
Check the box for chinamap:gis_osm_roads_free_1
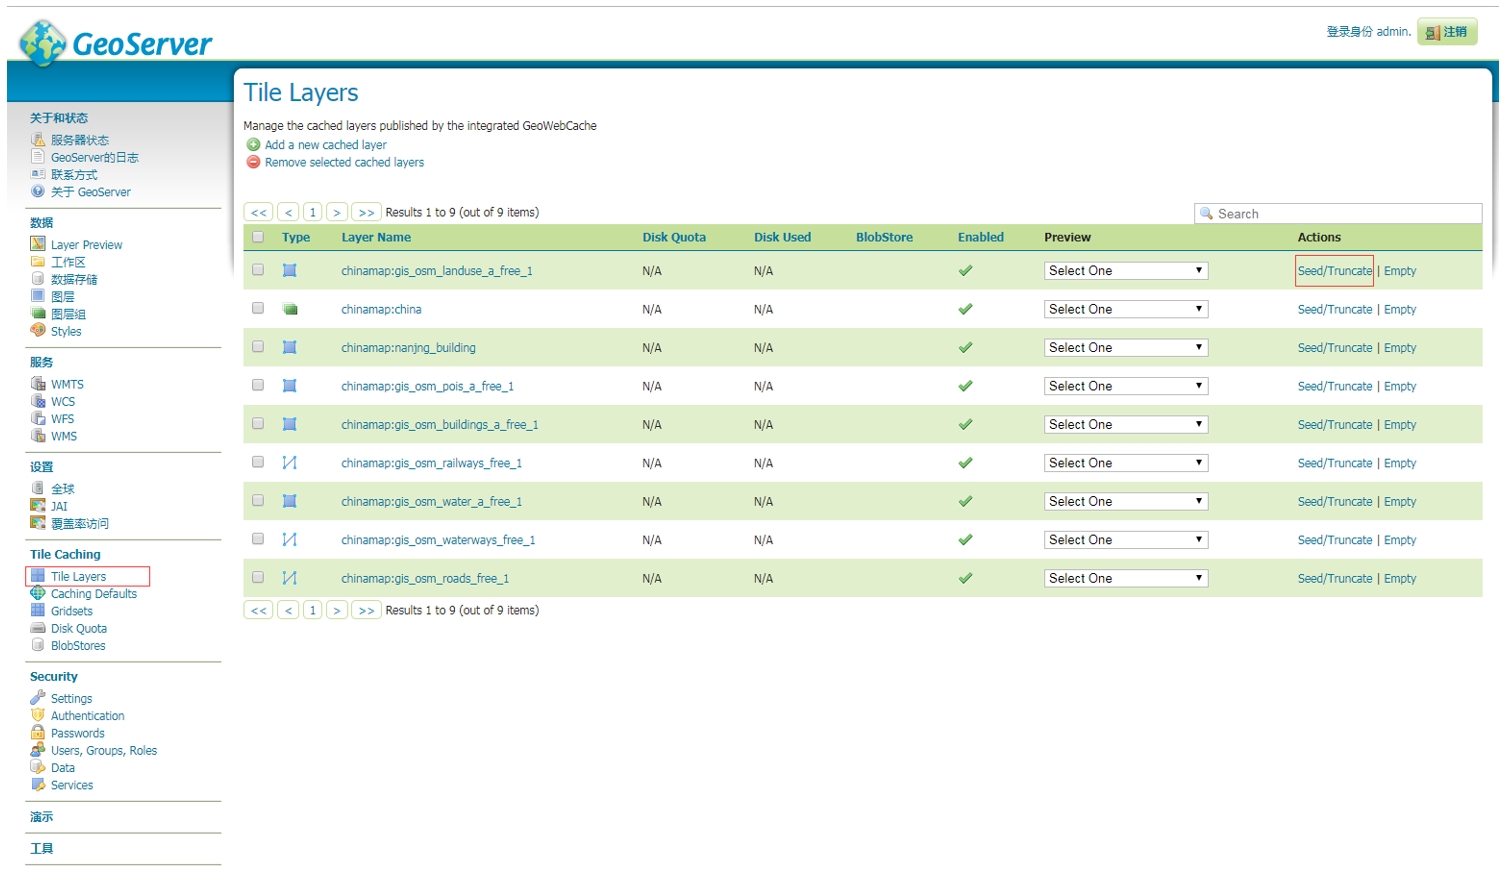coord(258,578)
